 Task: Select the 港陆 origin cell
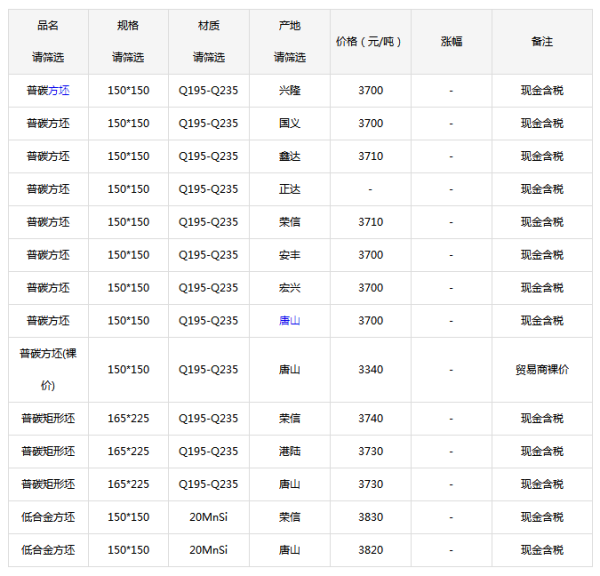point(290,451)
